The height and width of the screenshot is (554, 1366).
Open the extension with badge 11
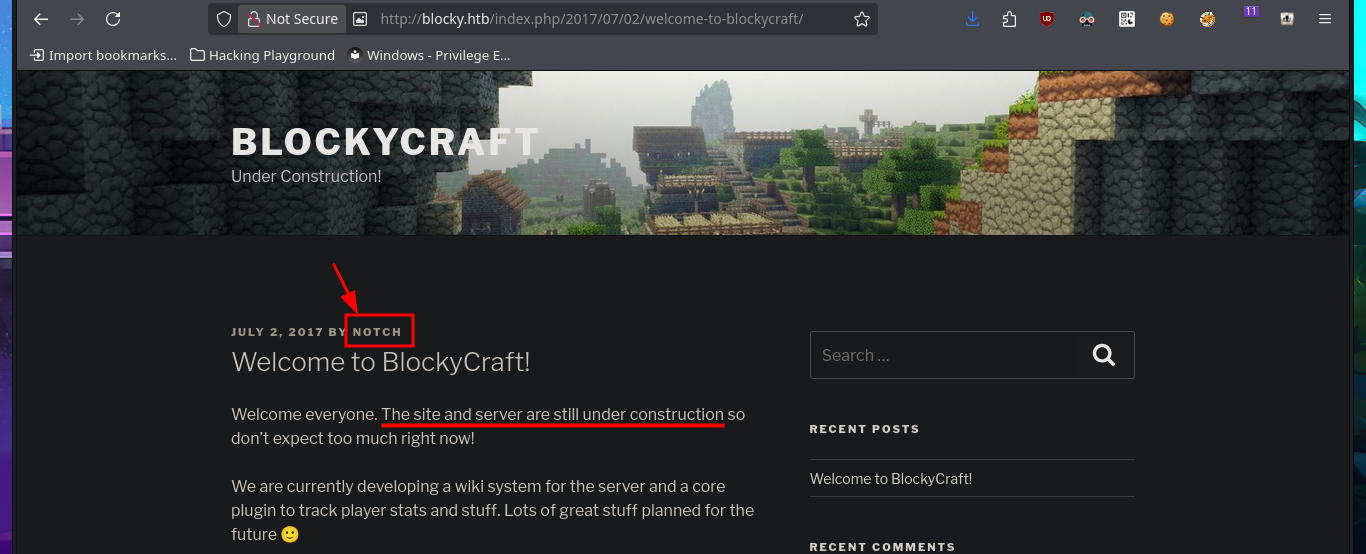1248,17
